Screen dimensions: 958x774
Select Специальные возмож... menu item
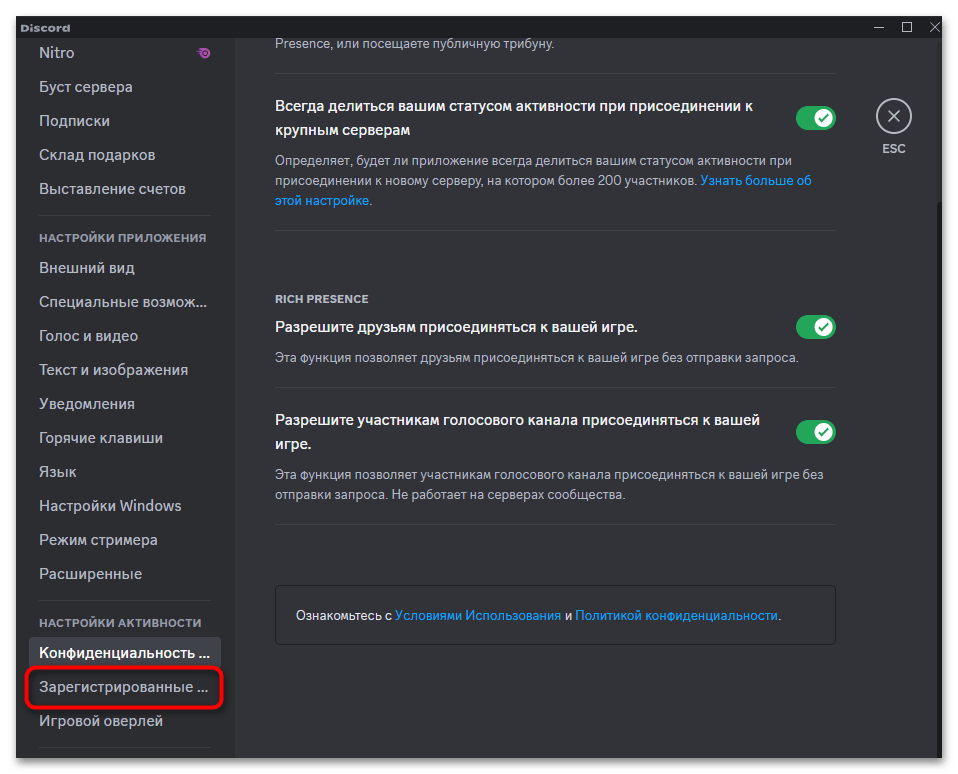[x=125, y=302]
